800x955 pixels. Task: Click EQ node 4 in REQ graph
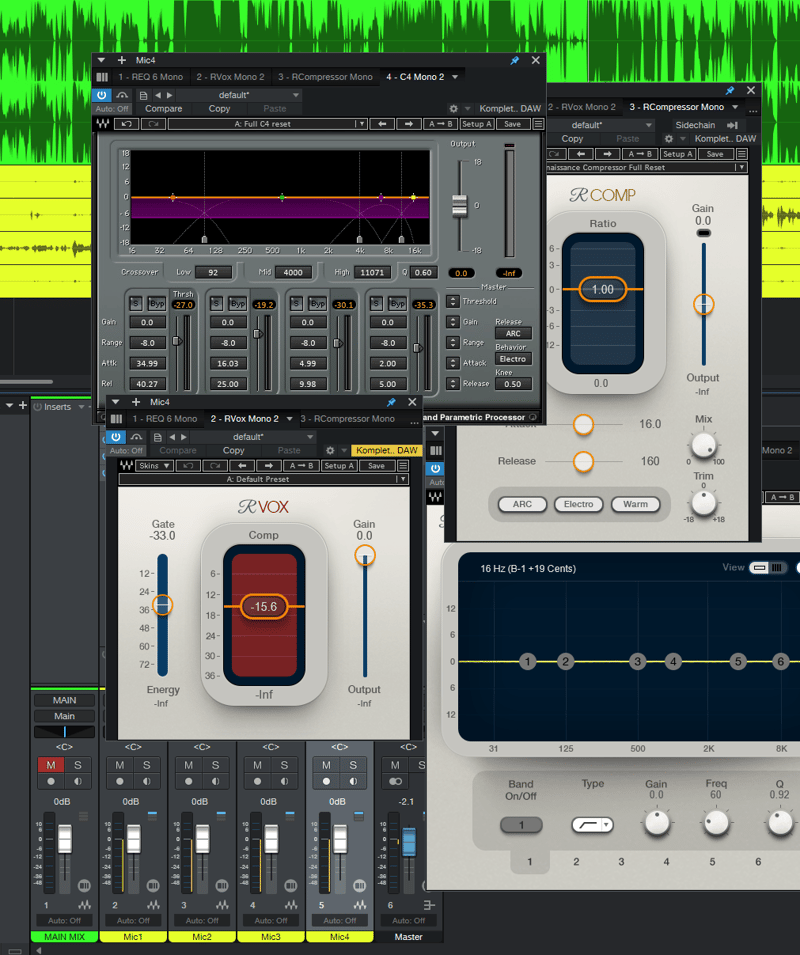[673, 661]
